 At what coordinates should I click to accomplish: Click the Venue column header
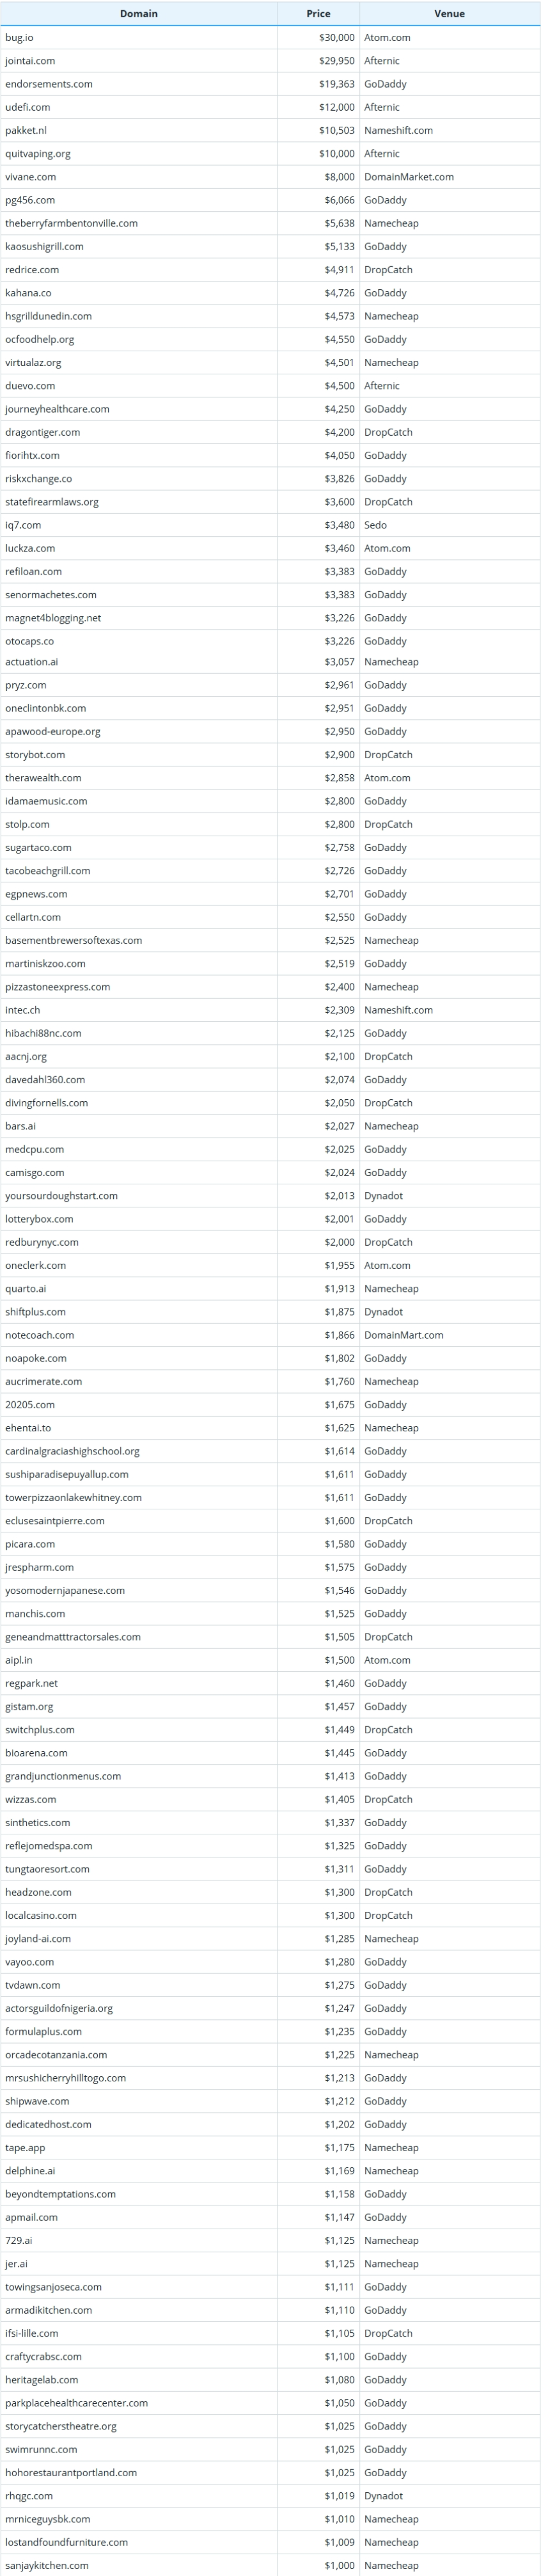(x=449, y=14)
